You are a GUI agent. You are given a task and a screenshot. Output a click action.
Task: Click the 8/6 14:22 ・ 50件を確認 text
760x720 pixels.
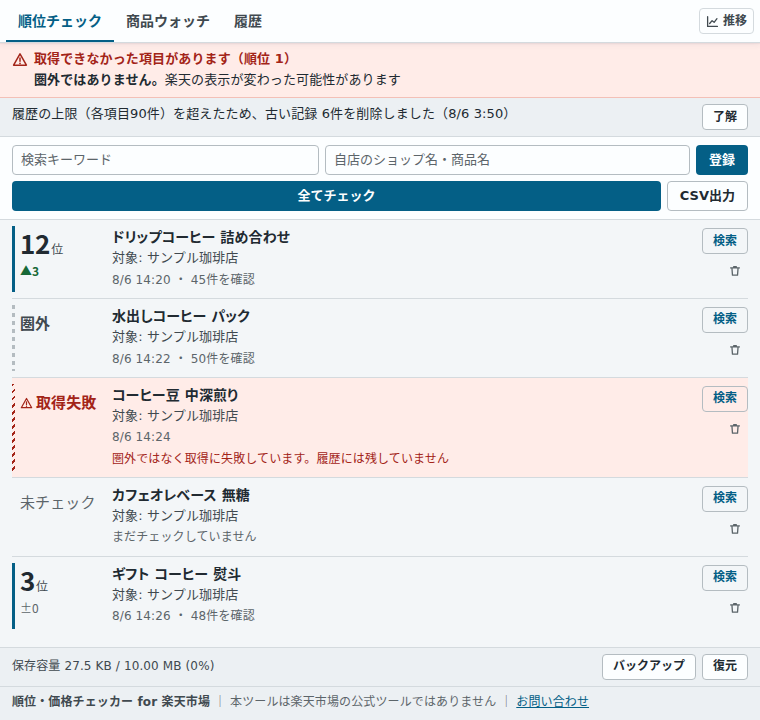(x=183, y=358)
